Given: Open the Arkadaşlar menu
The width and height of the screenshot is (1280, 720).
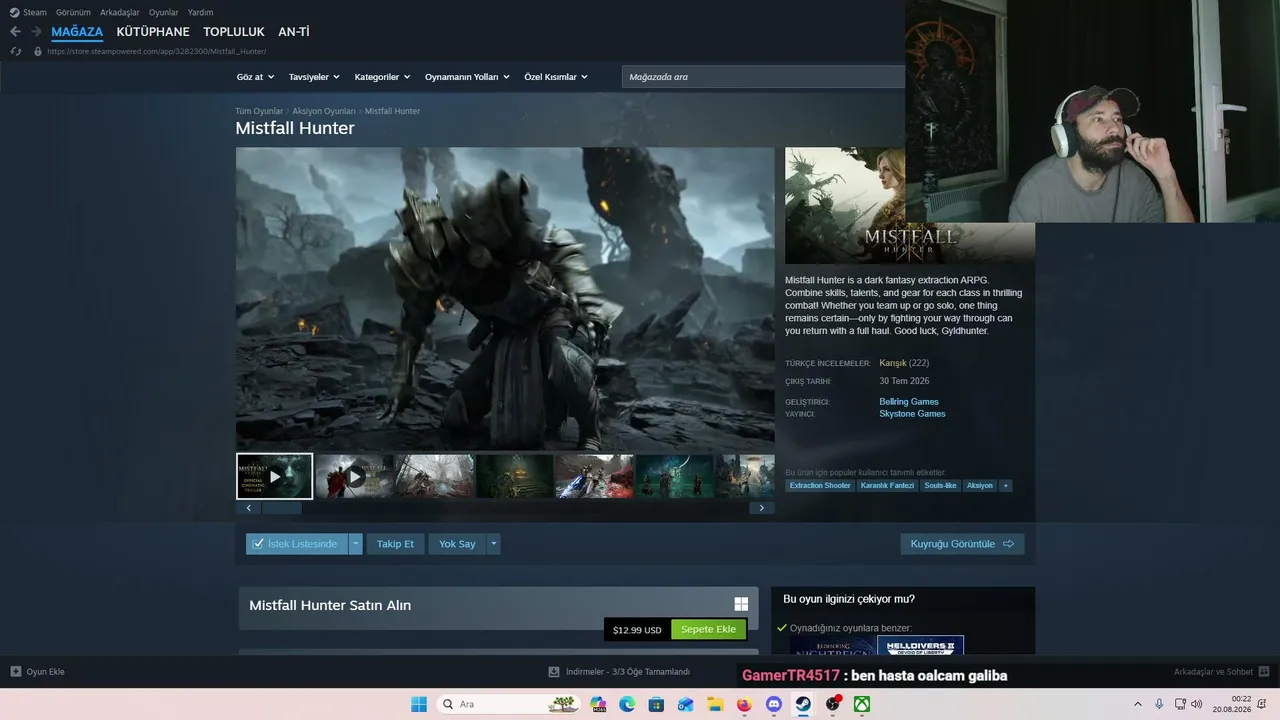Looking at the screenshot, I should pos(120,13).
